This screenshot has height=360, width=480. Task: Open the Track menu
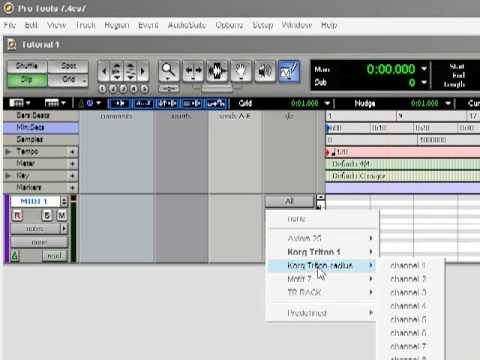tap(86, 25)
